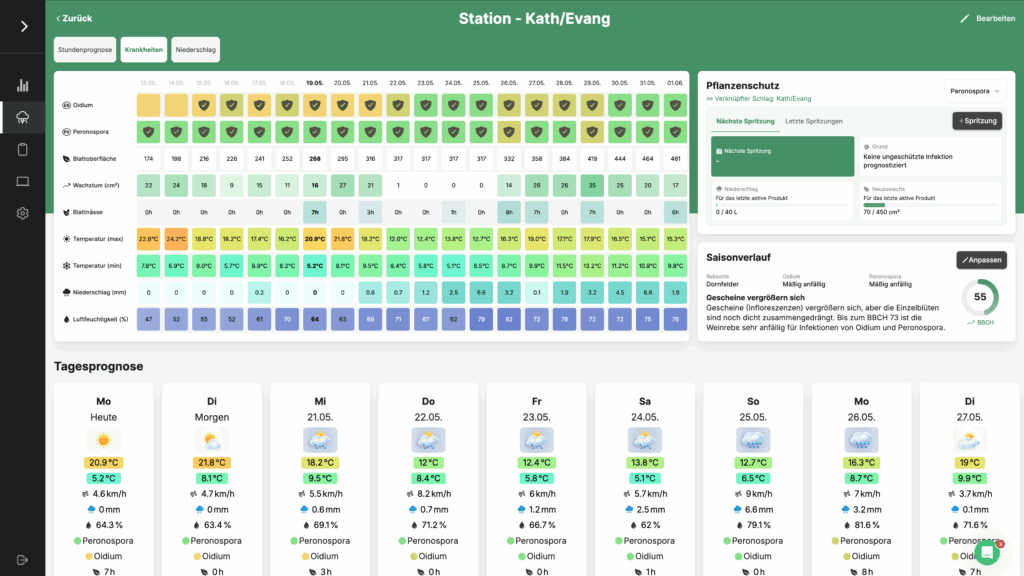
Task: Open settings gear in sidebar
Action: point(22,213)
